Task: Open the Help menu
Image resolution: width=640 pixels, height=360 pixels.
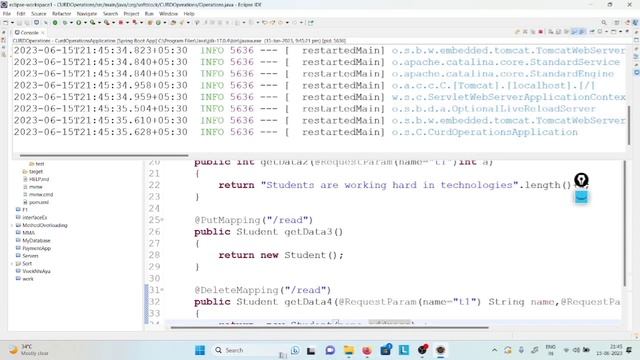Action: pos(189,13)
